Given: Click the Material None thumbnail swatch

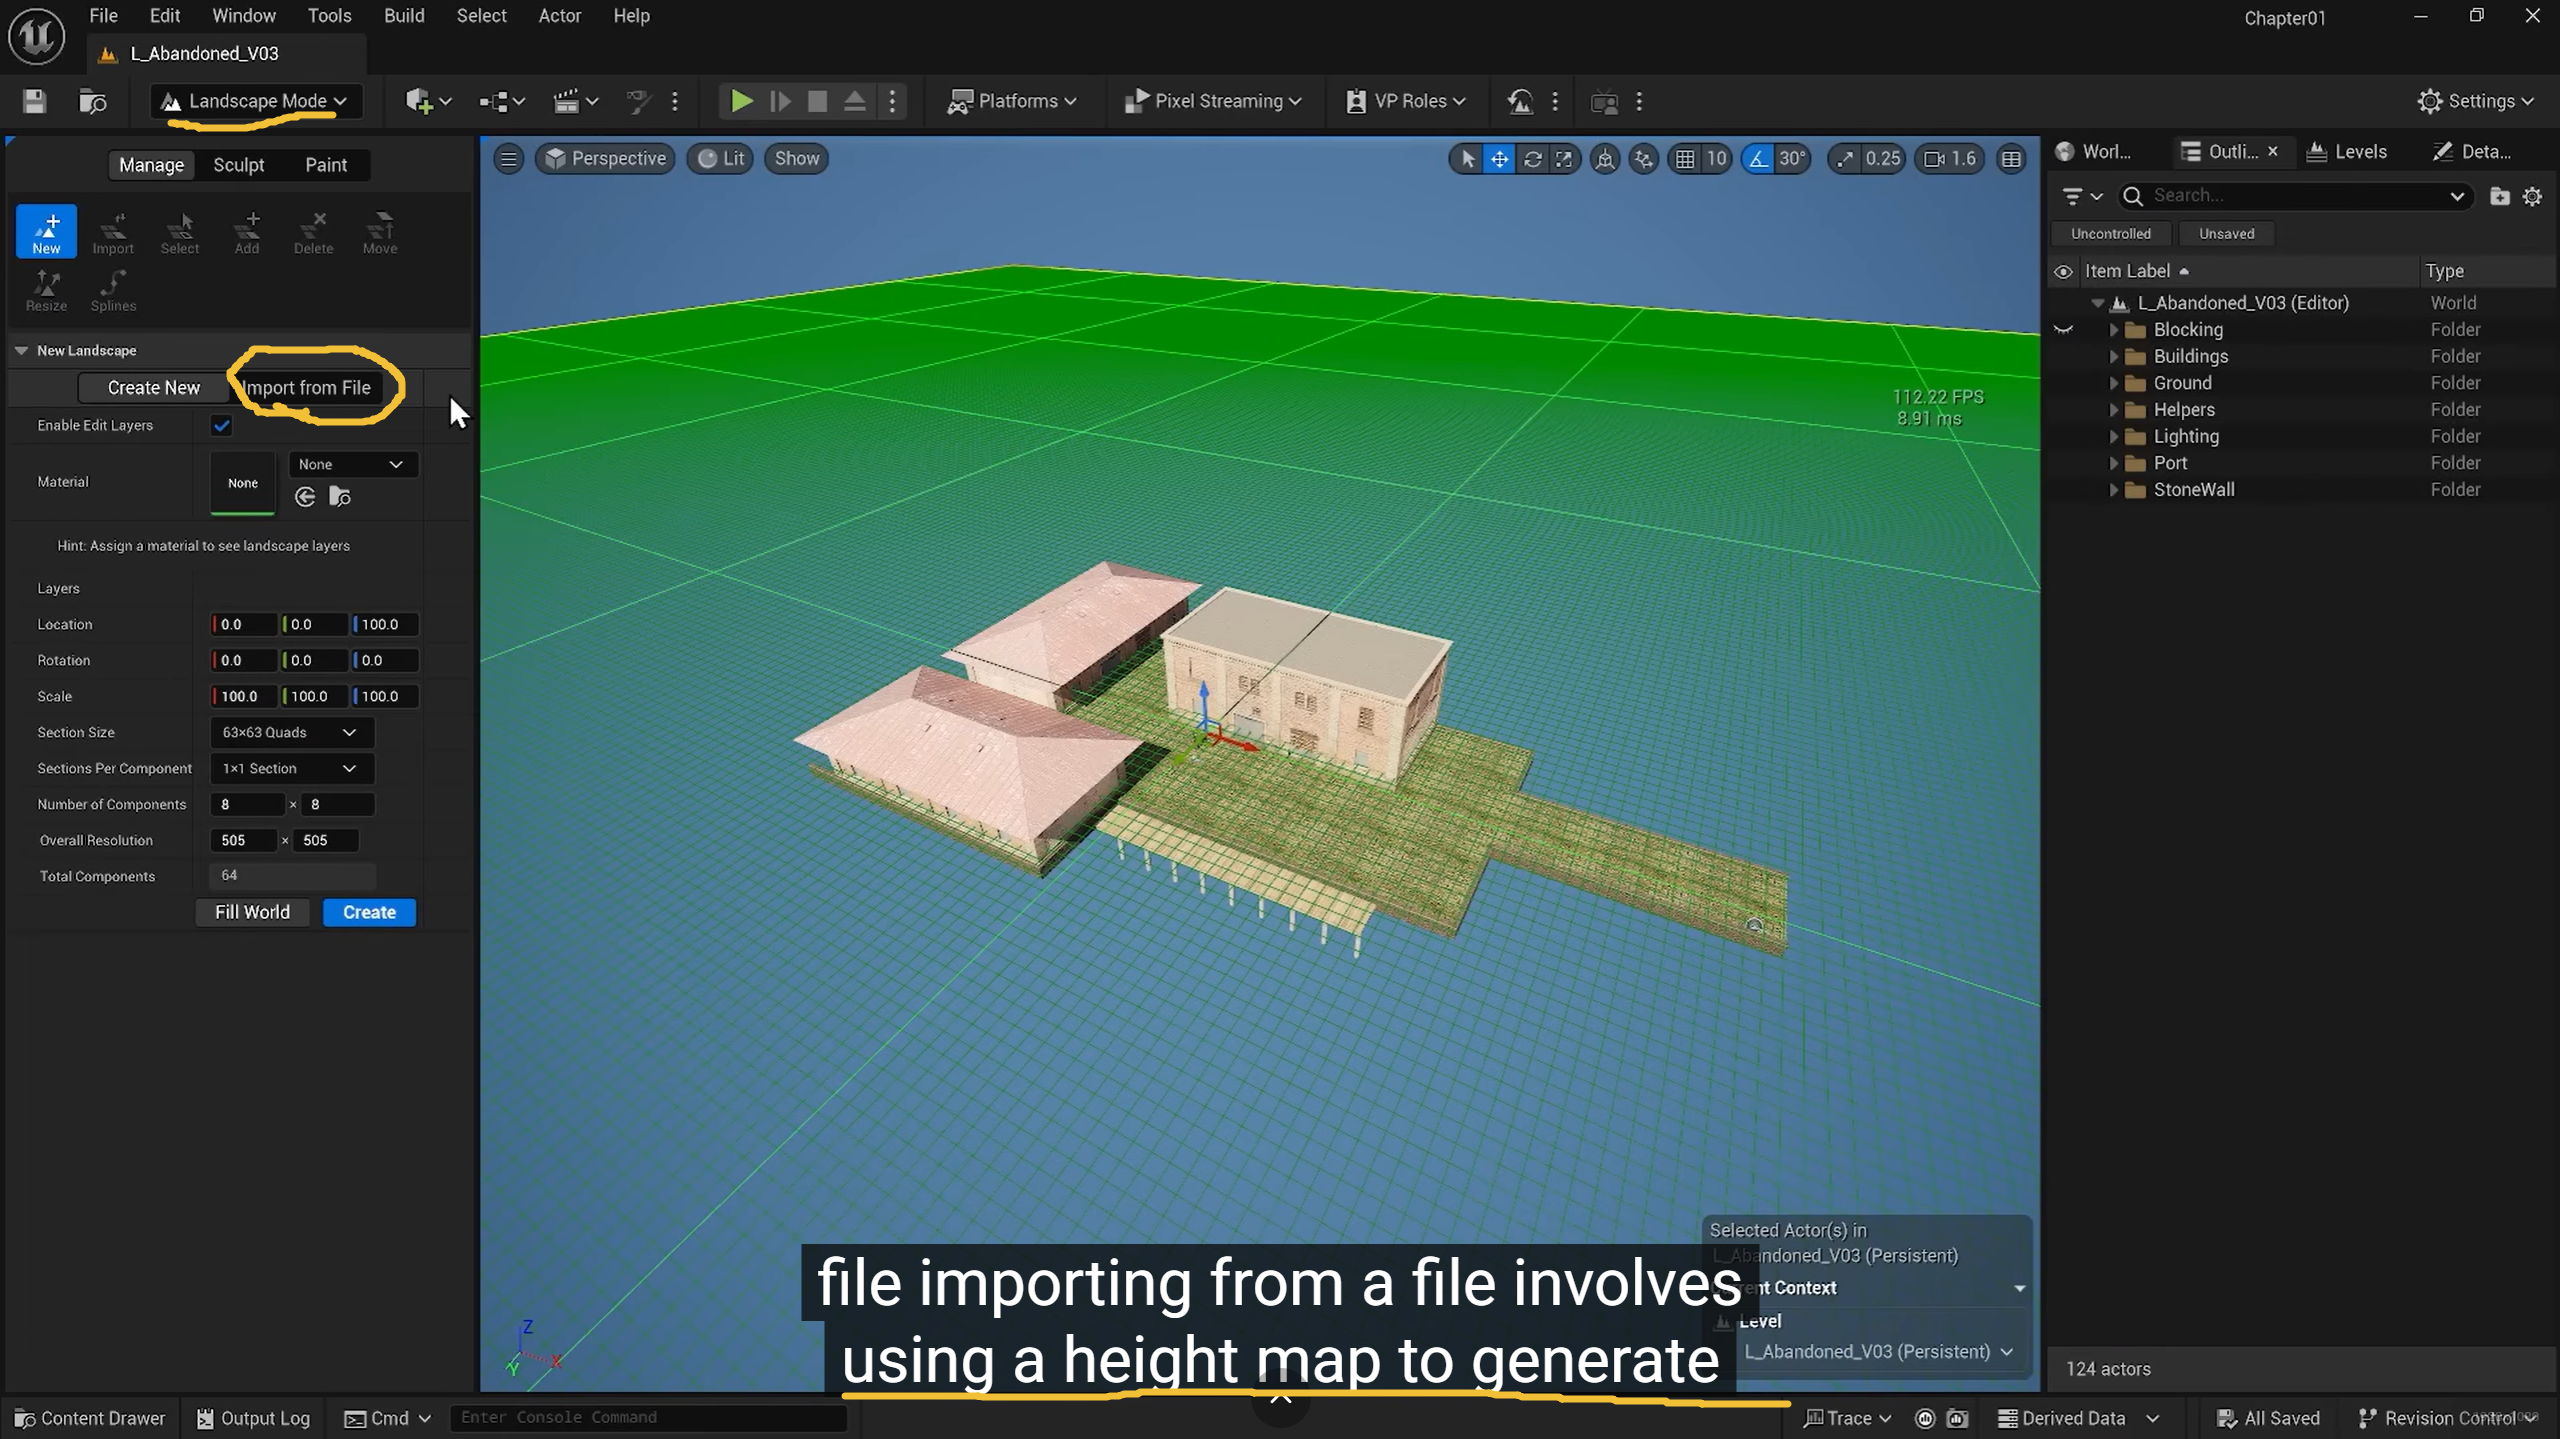Looking at the screenshot, I should point(242,483).
